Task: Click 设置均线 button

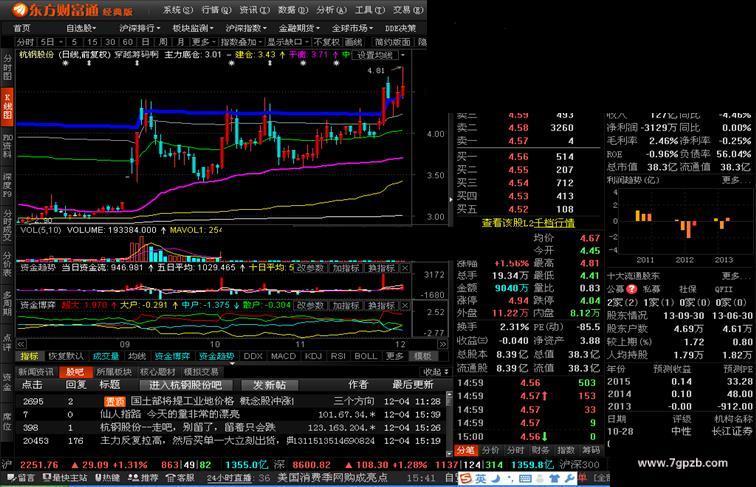Action: click(x=374, y=55)
